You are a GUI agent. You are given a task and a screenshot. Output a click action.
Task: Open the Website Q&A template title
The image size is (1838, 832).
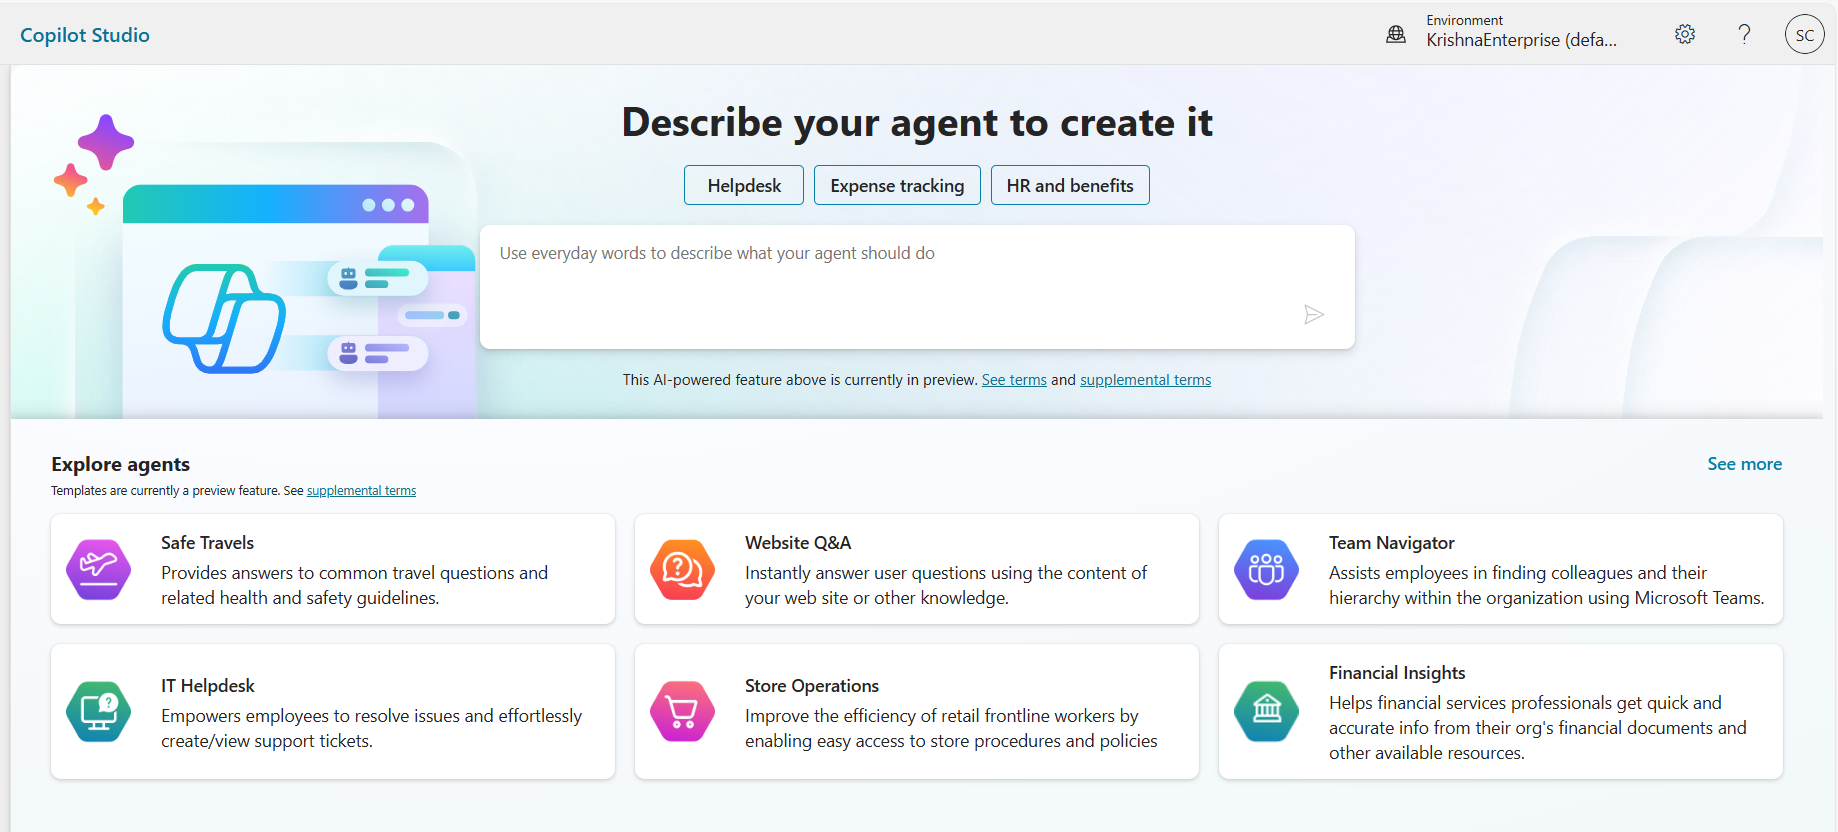click(798, 543)
